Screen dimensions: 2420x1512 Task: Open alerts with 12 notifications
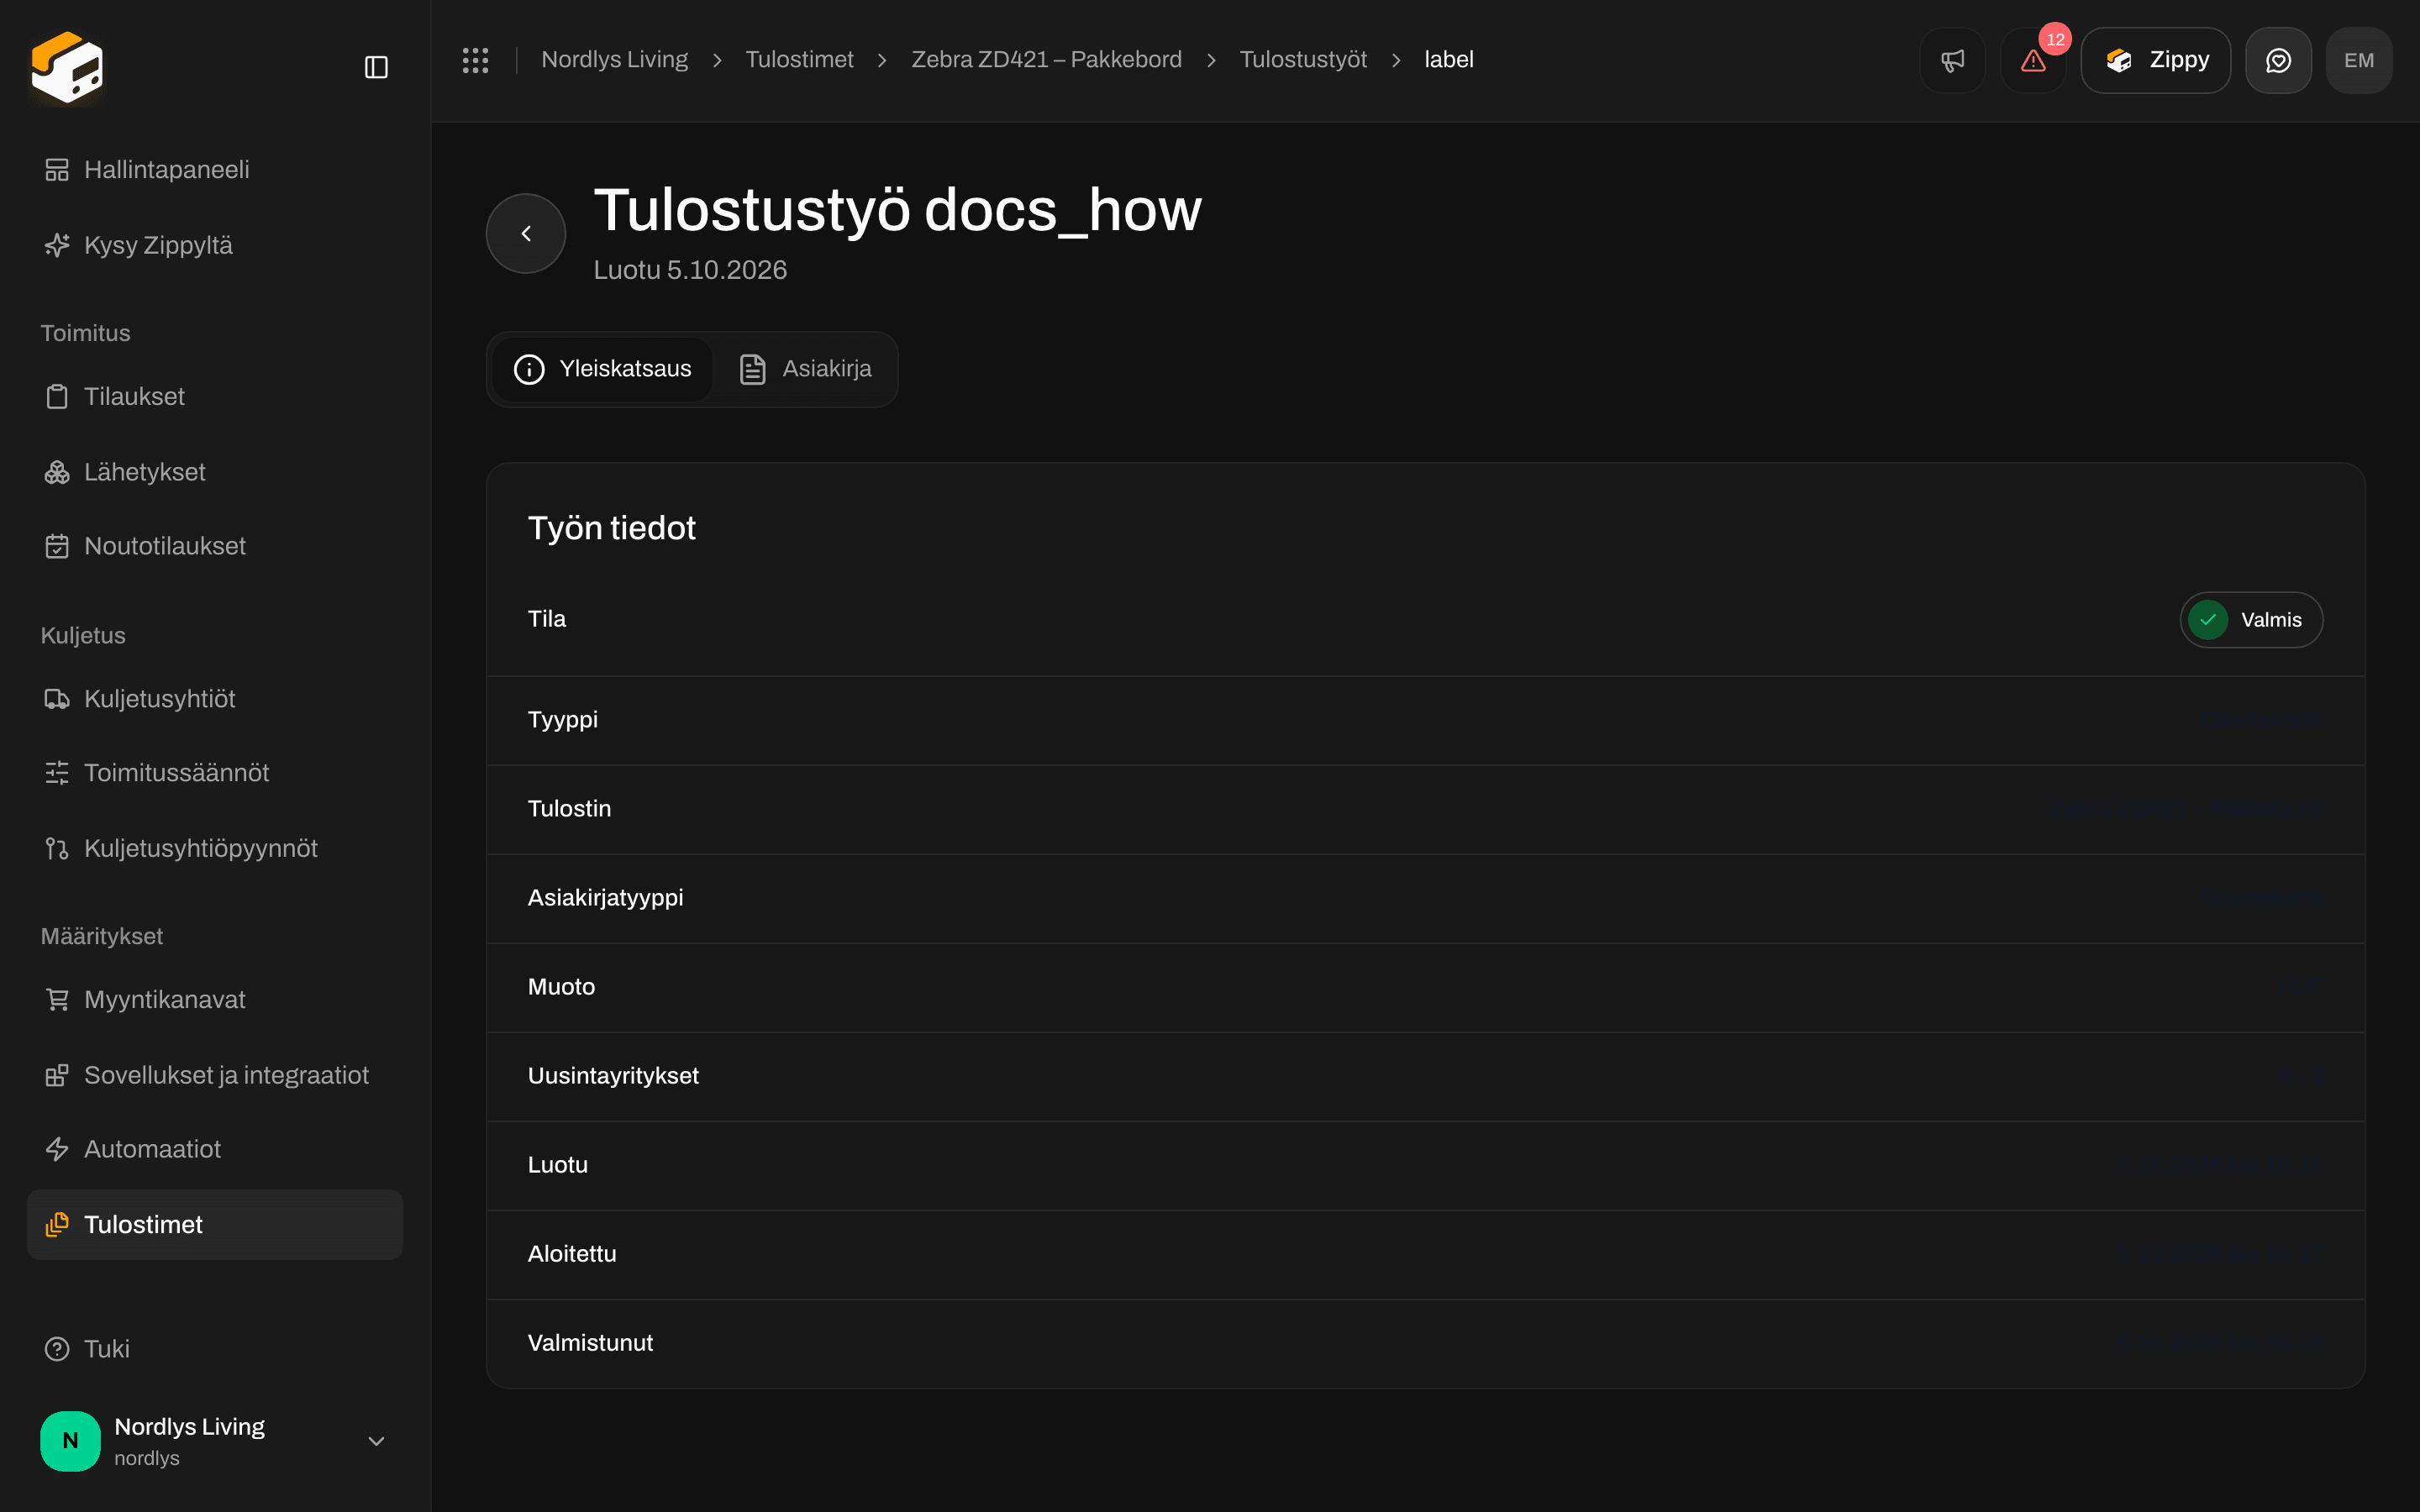point(2033,60)
